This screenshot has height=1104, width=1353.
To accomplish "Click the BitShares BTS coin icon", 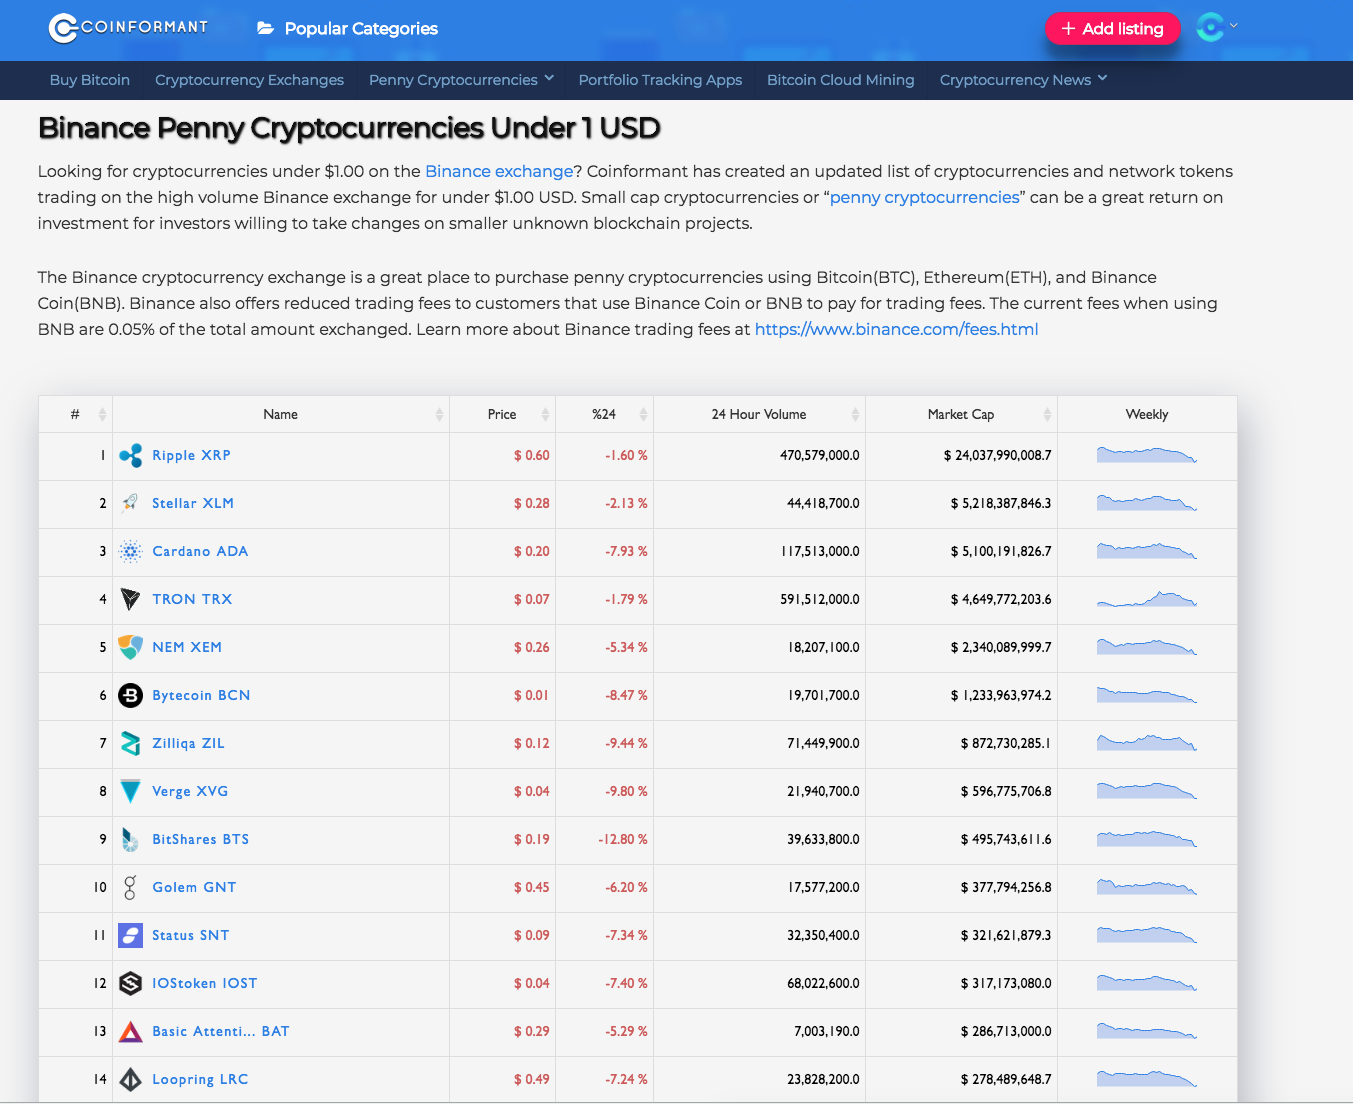I will pyautogui.click(x=130, y=839).
